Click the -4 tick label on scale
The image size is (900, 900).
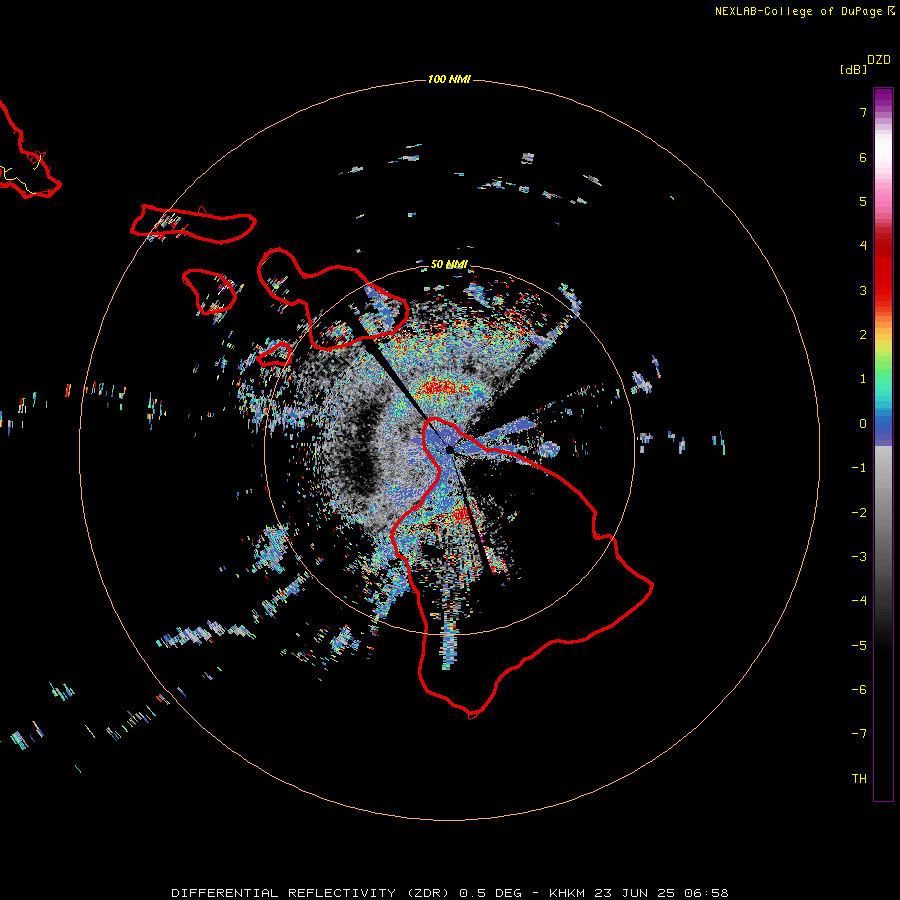point(859,601)
